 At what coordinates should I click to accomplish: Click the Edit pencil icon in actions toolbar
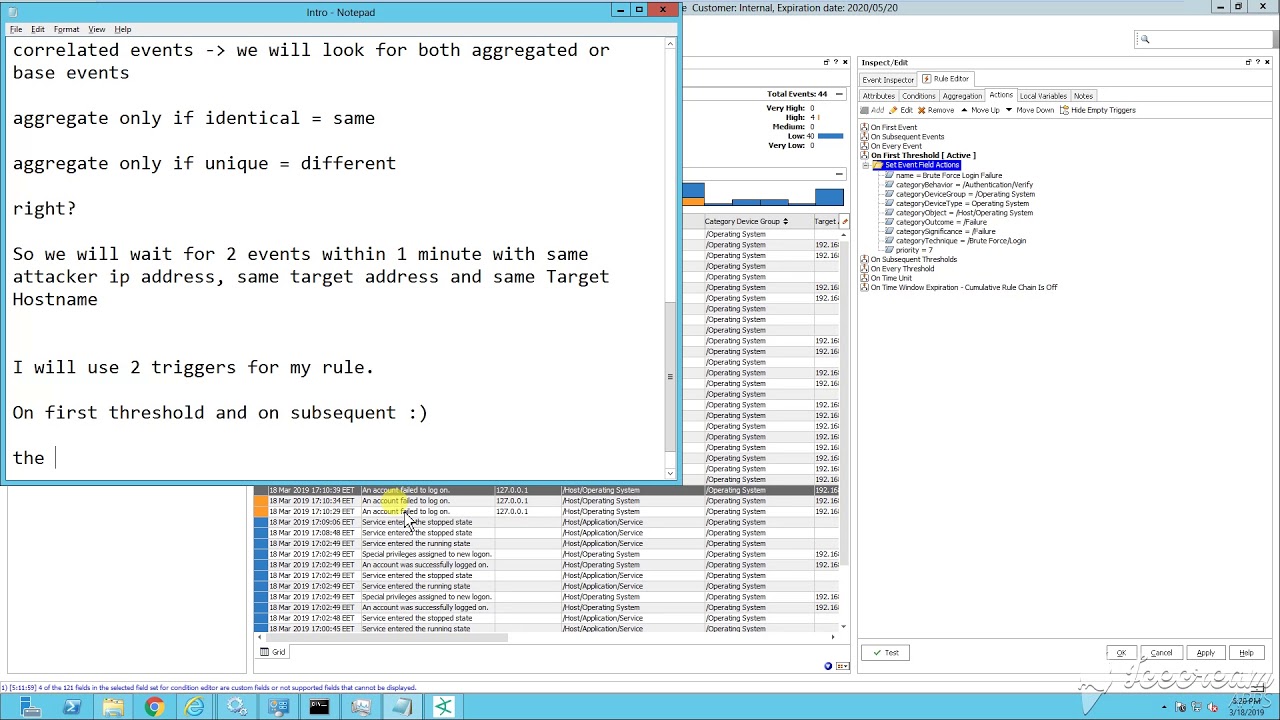click(x=894, y=110)
